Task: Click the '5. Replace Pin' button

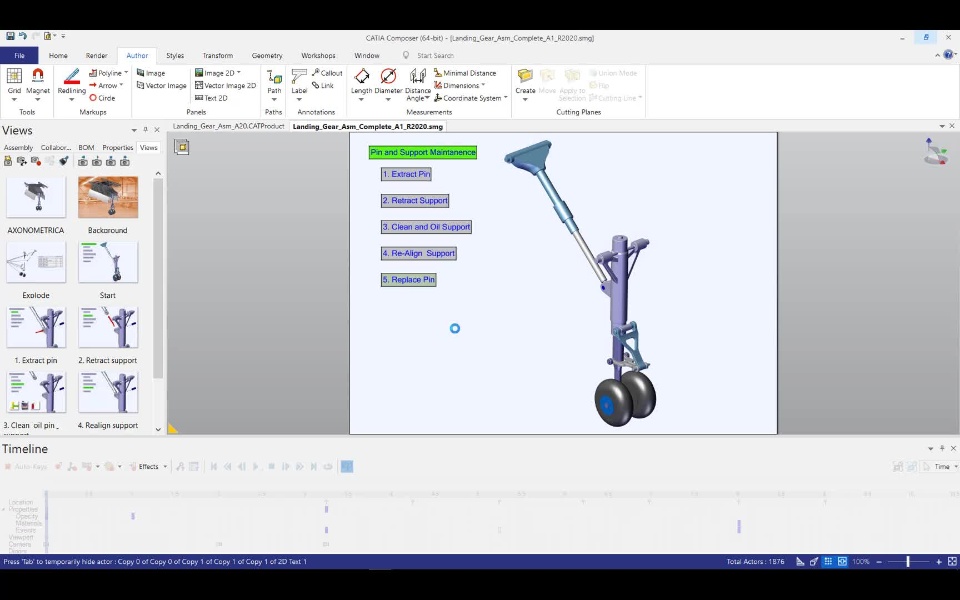Action: click(408, 280)
